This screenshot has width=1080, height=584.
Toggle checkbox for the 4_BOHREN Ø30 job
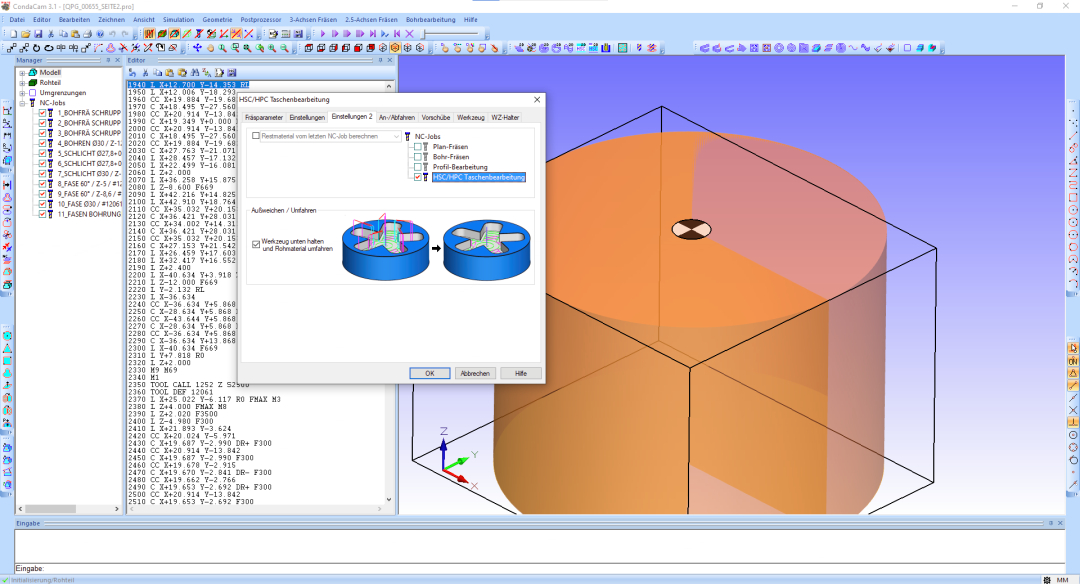pos(42,143)
